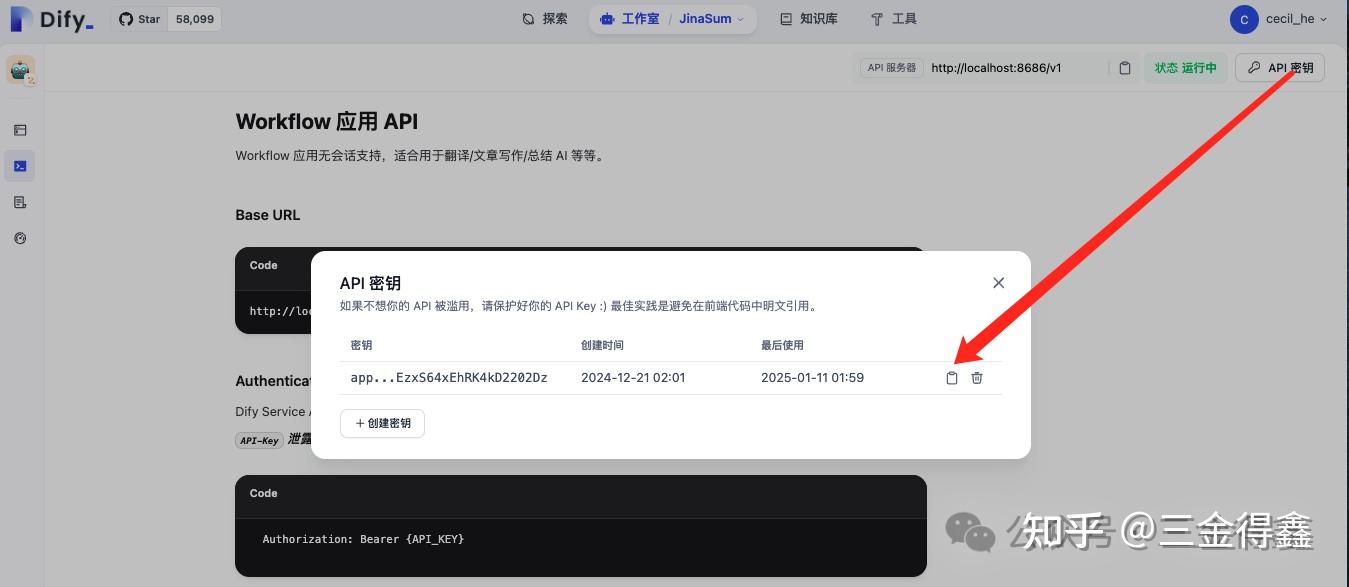1349x587 pixels.
Task: Close the API 密钥 dialog
Action: point(997,282)
